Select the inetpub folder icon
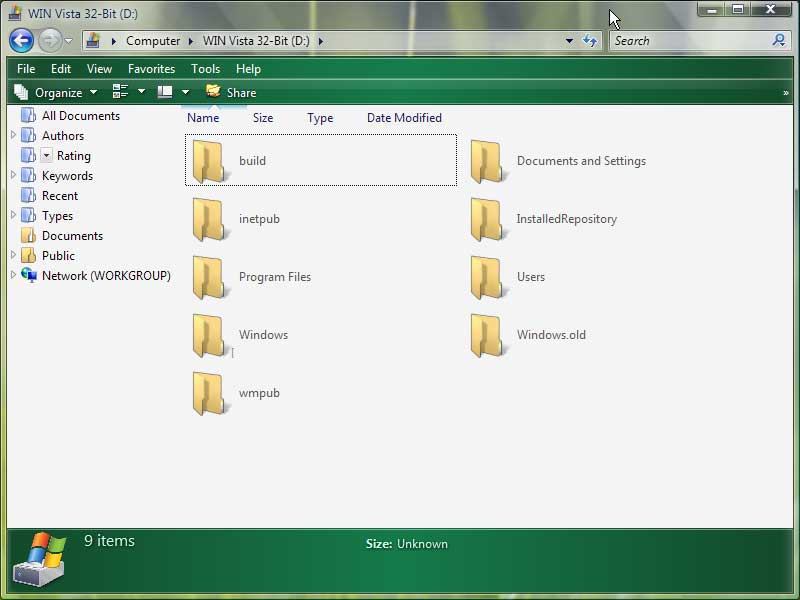The height and width of the screenshot is (600, 800). click(209, 219)
